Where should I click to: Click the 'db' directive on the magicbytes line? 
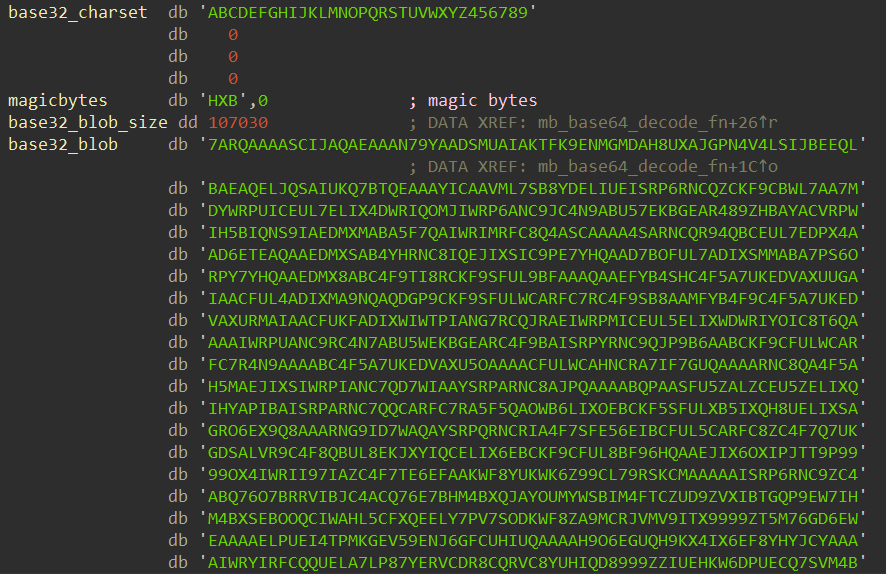coord(177,101)
